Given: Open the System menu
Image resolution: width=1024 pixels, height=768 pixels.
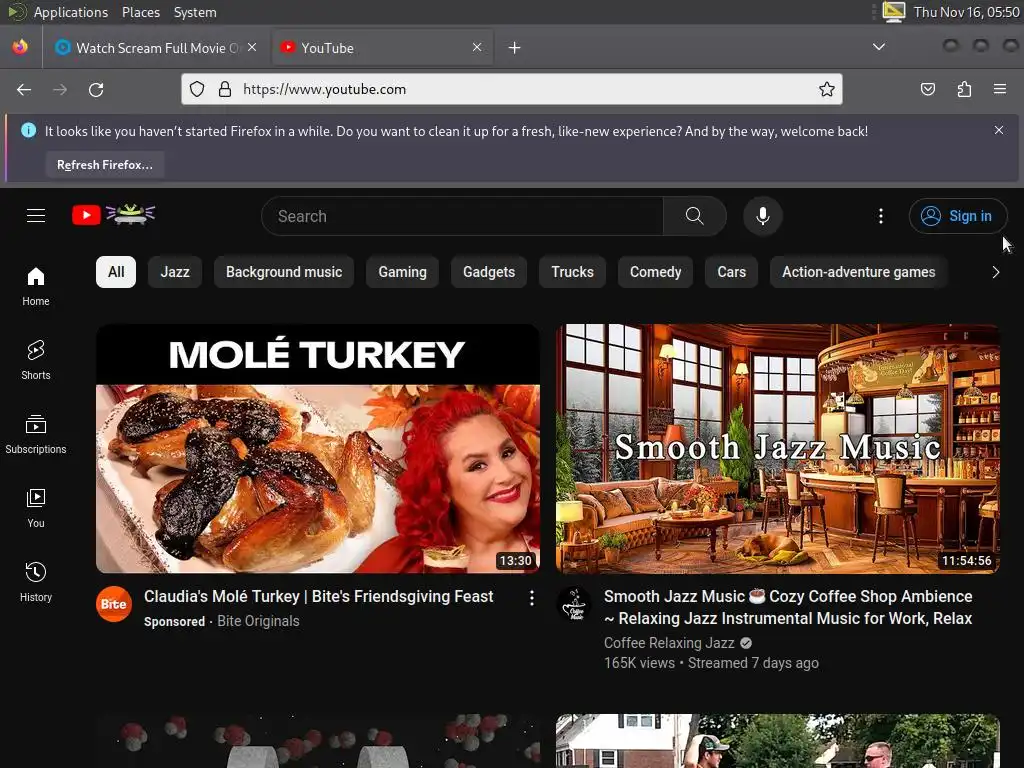Looking at the screenshot, I should tap(195, 12).
